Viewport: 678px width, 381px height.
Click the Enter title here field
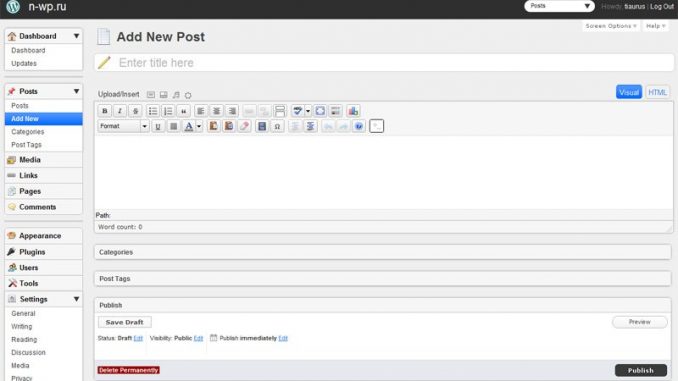coord(384,63)
